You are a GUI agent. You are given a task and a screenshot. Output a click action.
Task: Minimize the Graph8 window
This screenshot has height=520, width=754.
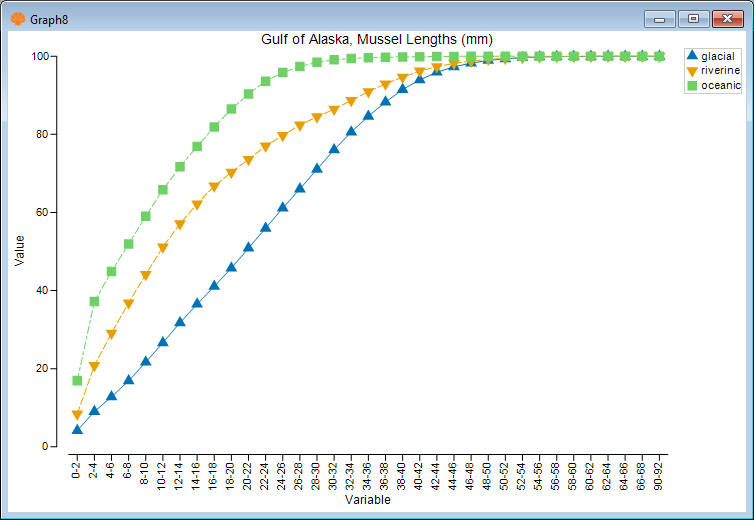tap(659, 18)
